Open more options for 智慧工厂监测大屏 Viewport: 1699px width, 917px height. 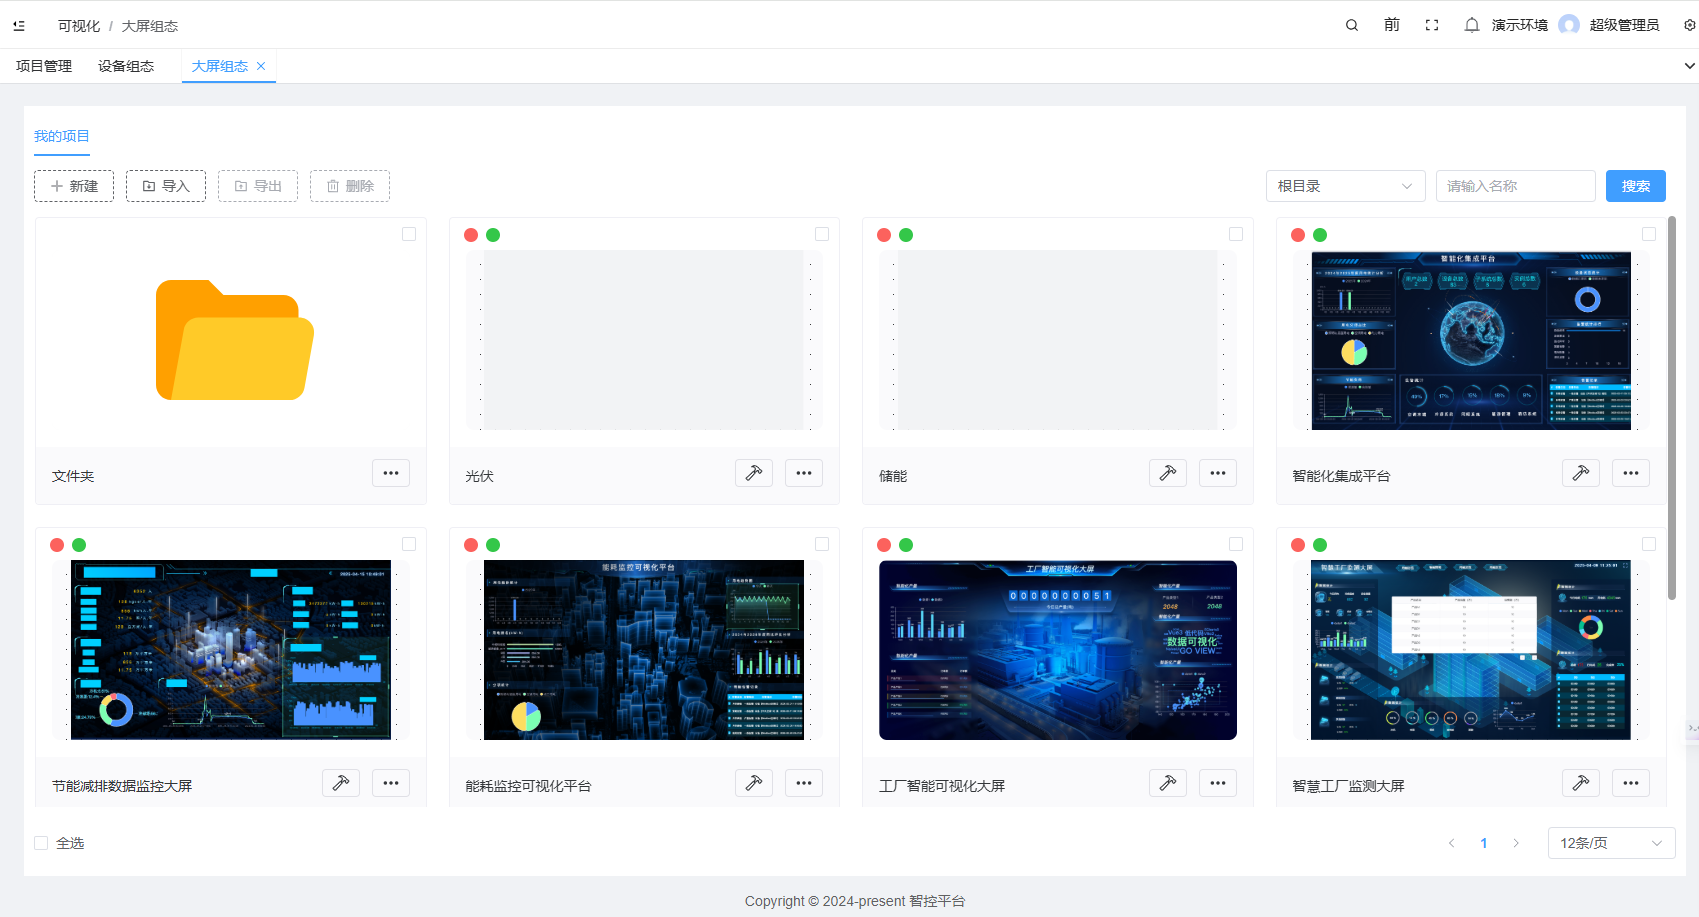point(1631,783)
